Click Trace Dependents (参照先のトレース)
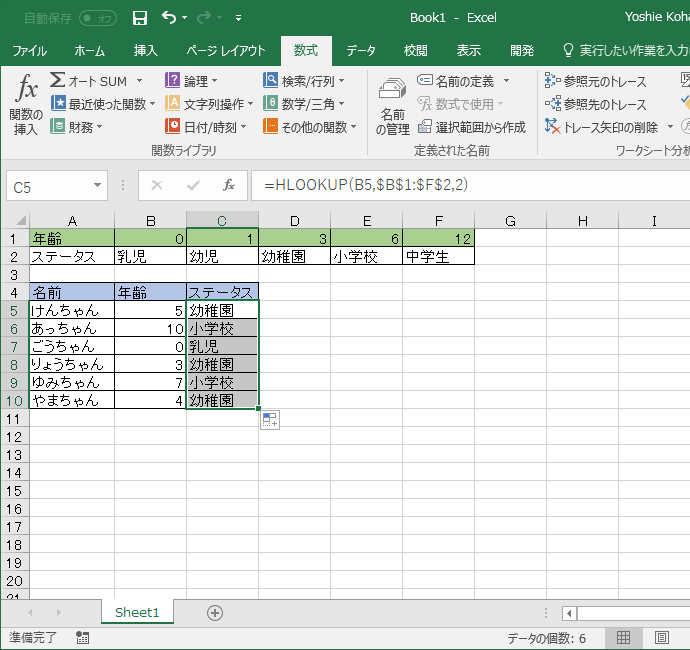690x650 pixels. pos(595,104)
